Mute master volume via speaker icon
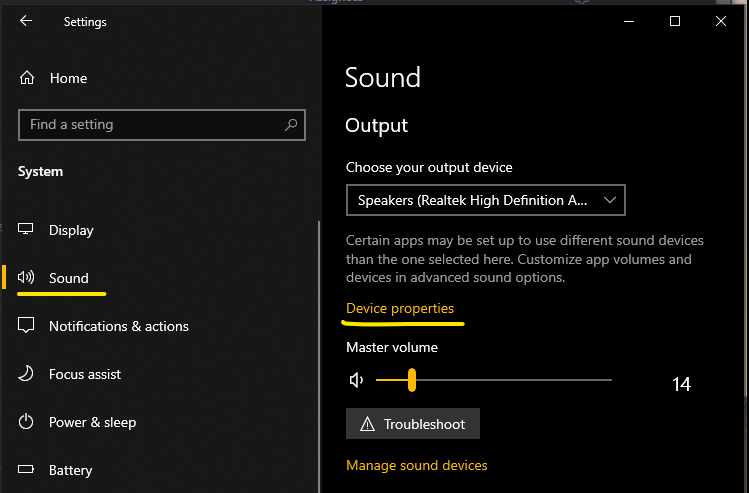749x493 pixels. click(x=356, y=380)
